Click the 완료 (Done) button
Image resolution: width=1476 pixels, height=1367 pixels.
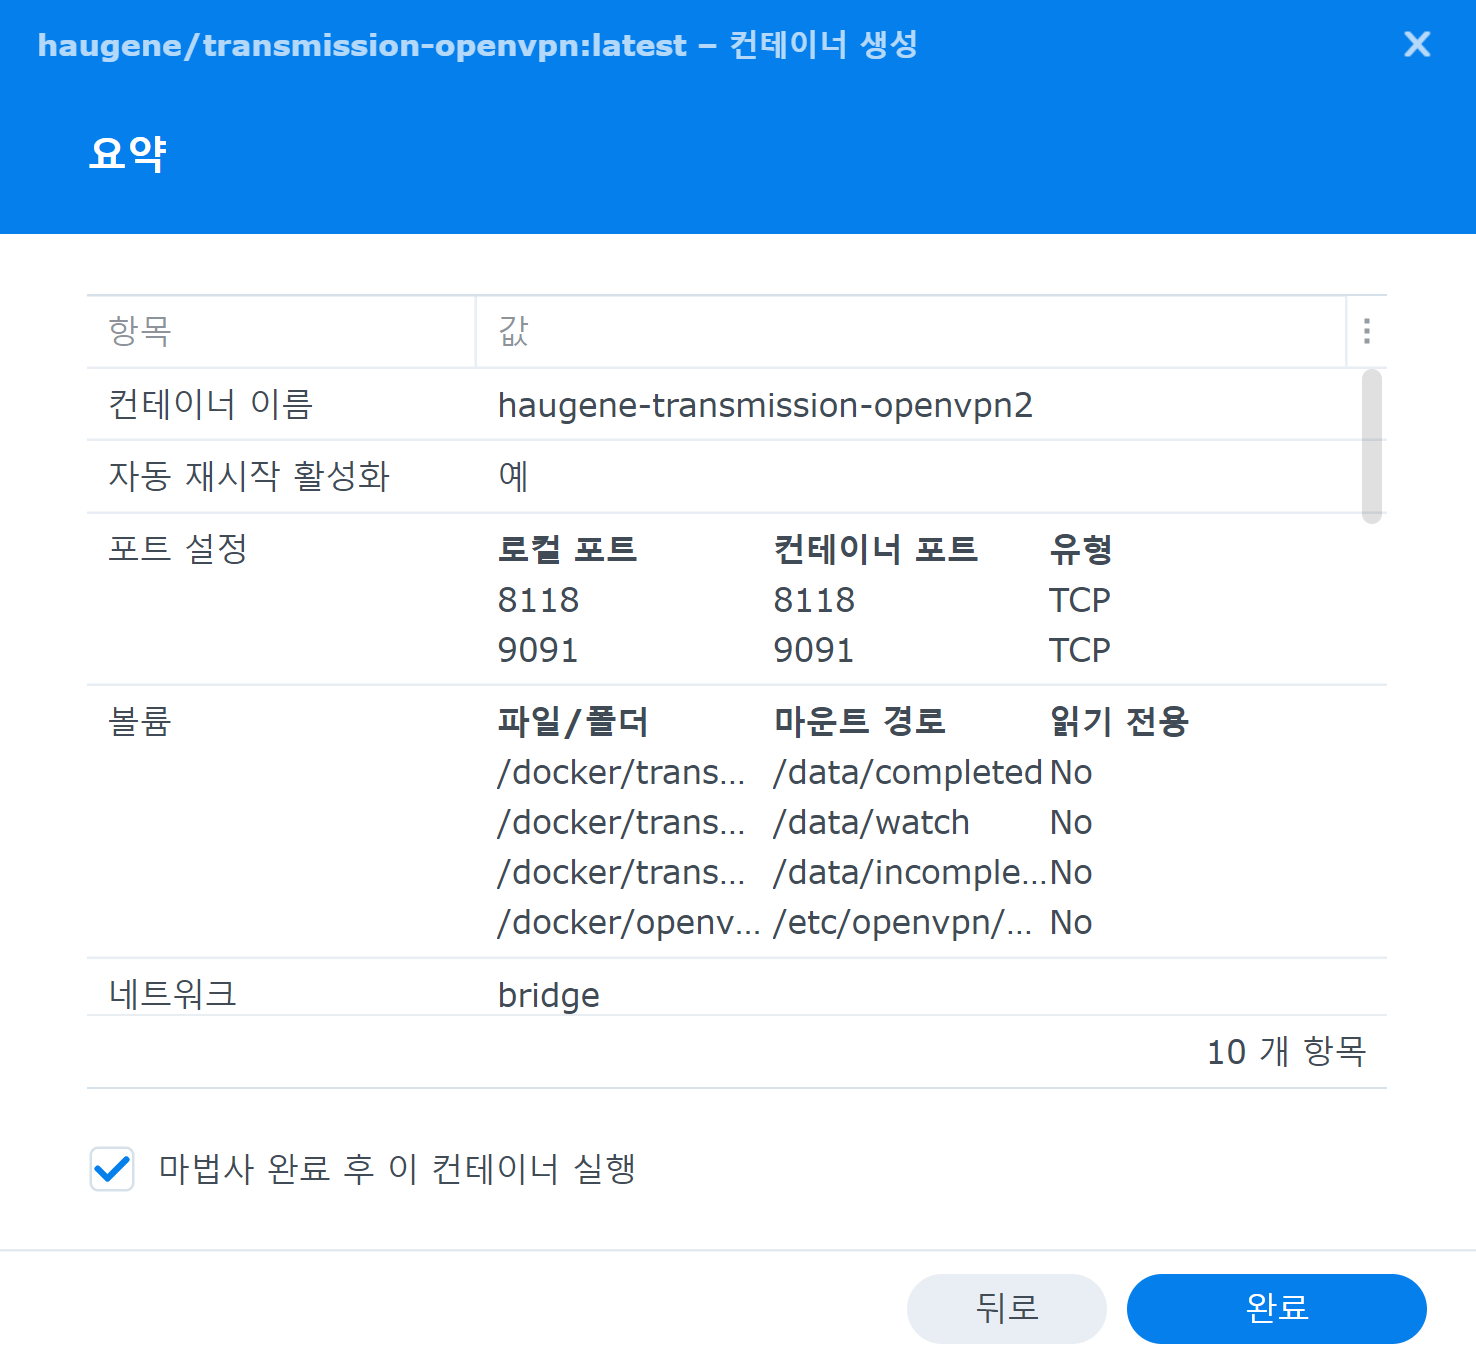coord(1276,1308)
